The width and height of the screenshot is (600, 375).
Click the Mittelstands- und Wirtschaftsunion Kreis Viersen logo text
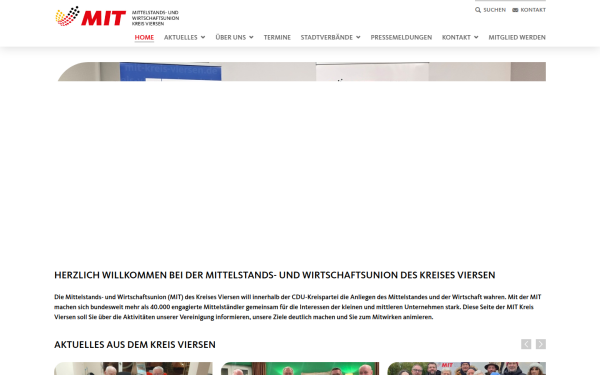point(155,18)
